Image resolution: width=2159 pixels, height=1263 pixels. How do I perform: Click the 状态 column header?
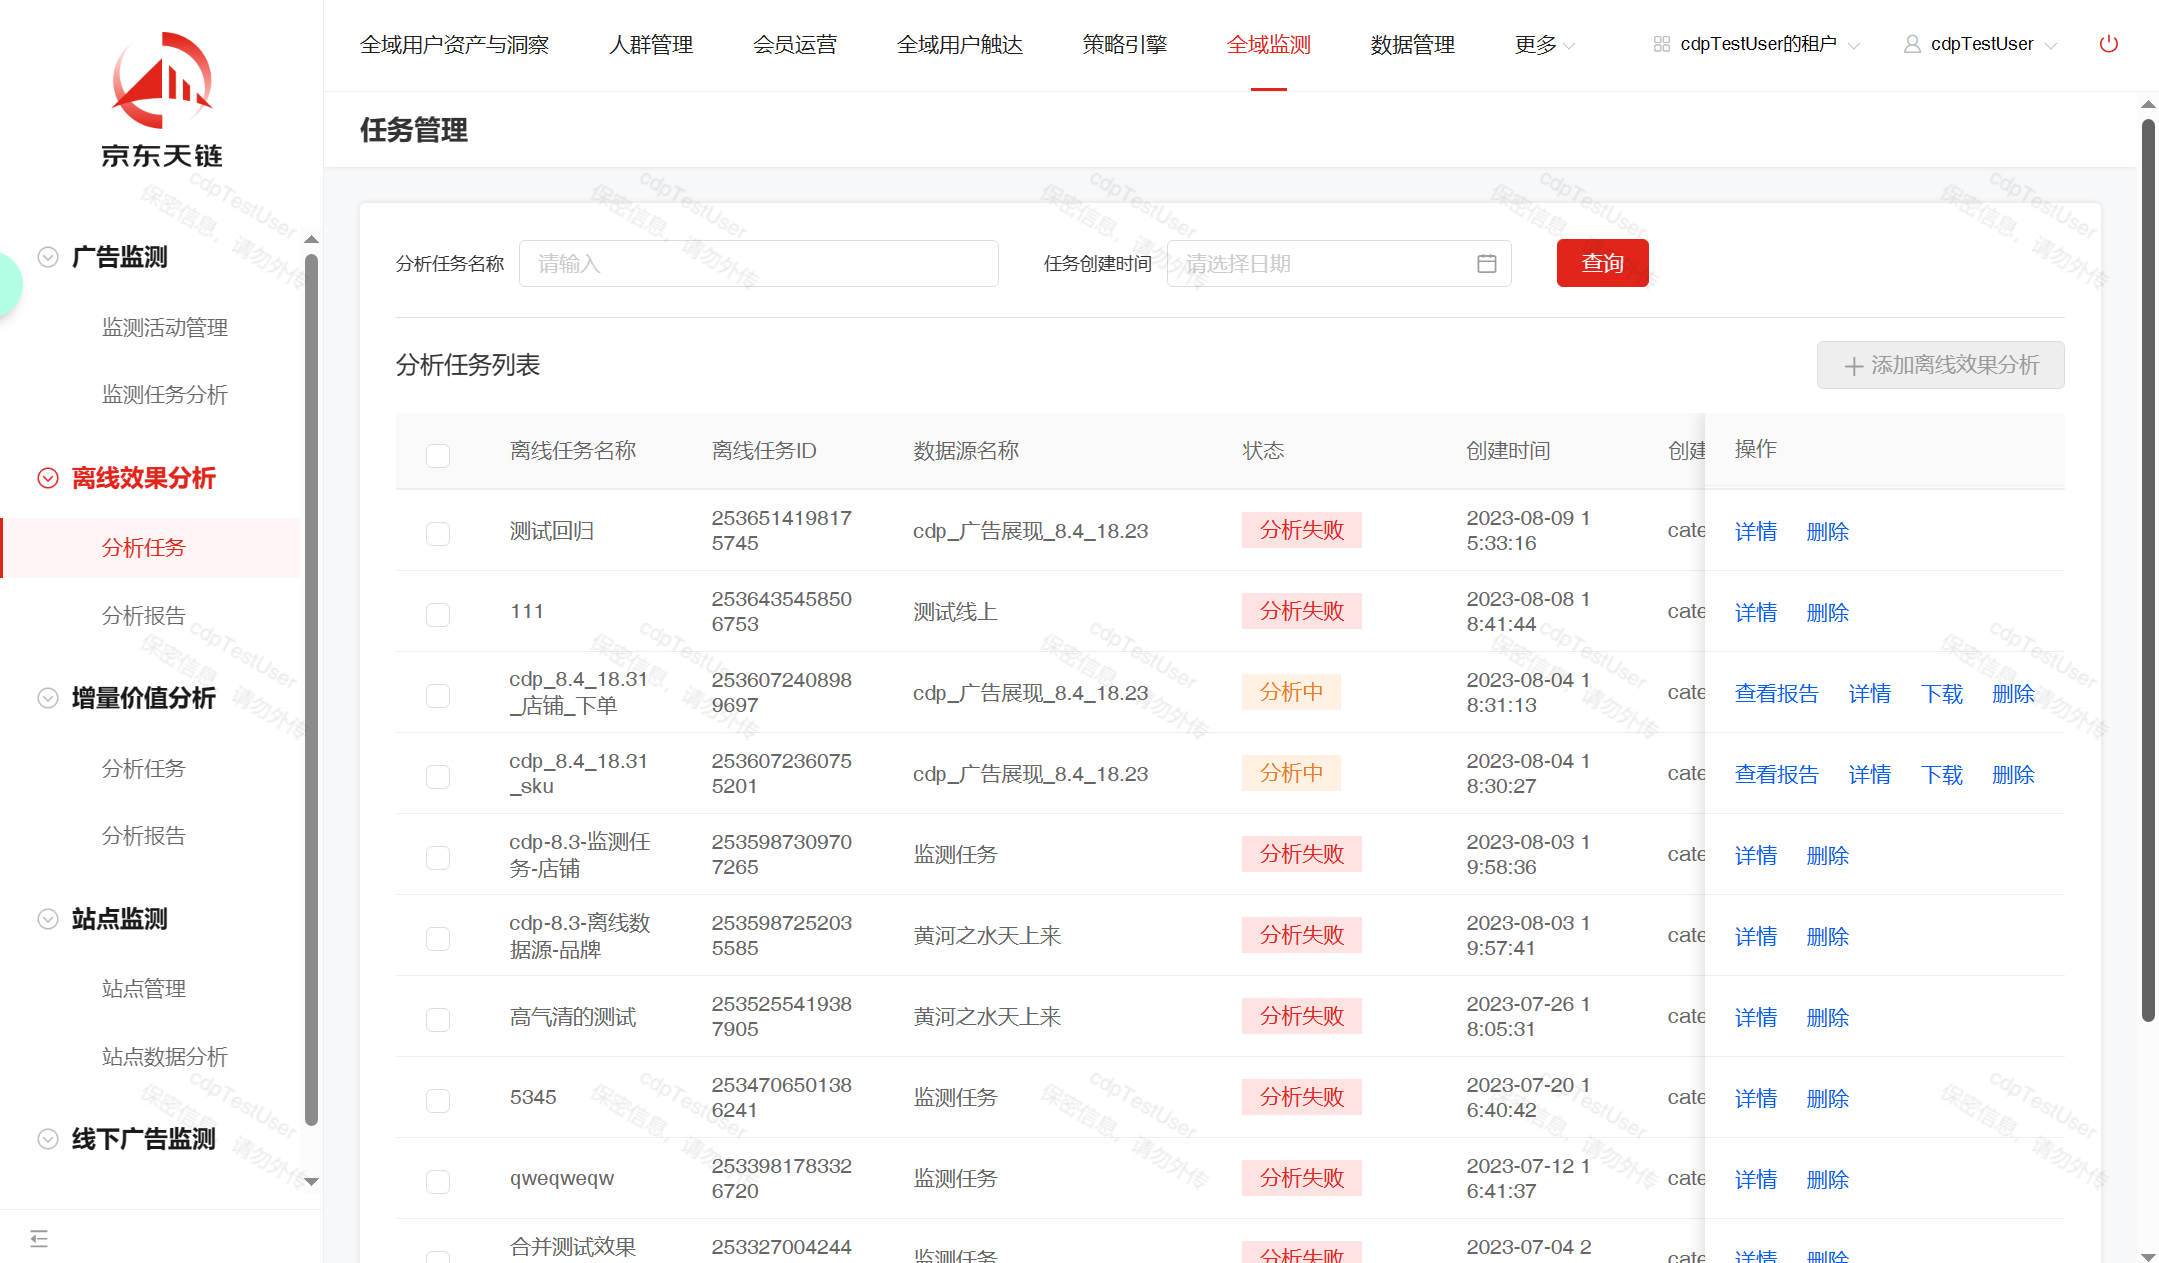pos(1263,451)
